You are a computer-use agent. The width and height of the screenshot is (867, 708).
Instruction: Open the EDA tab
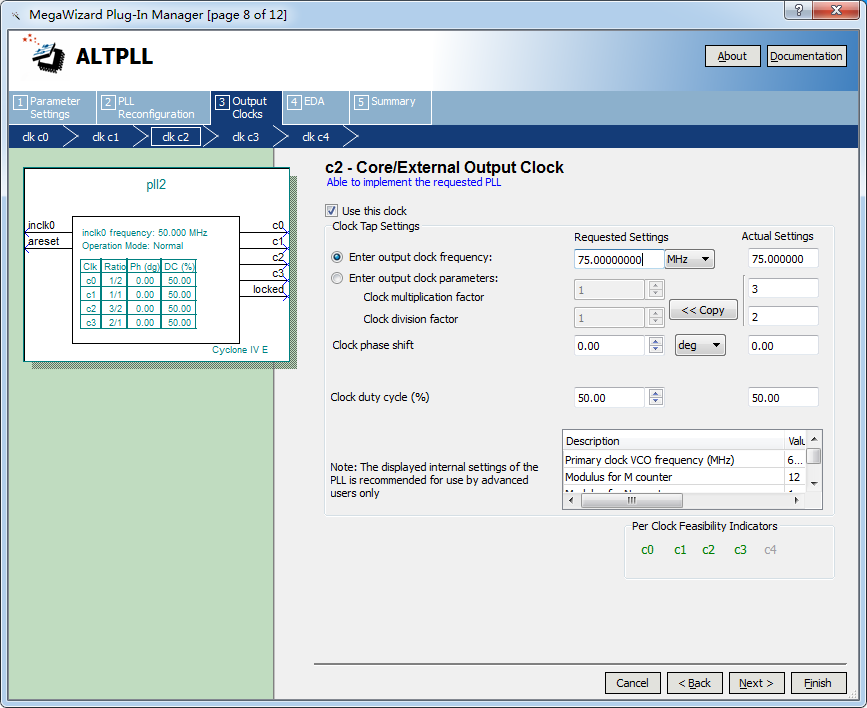pyautogui.click(x=316, y=108)
